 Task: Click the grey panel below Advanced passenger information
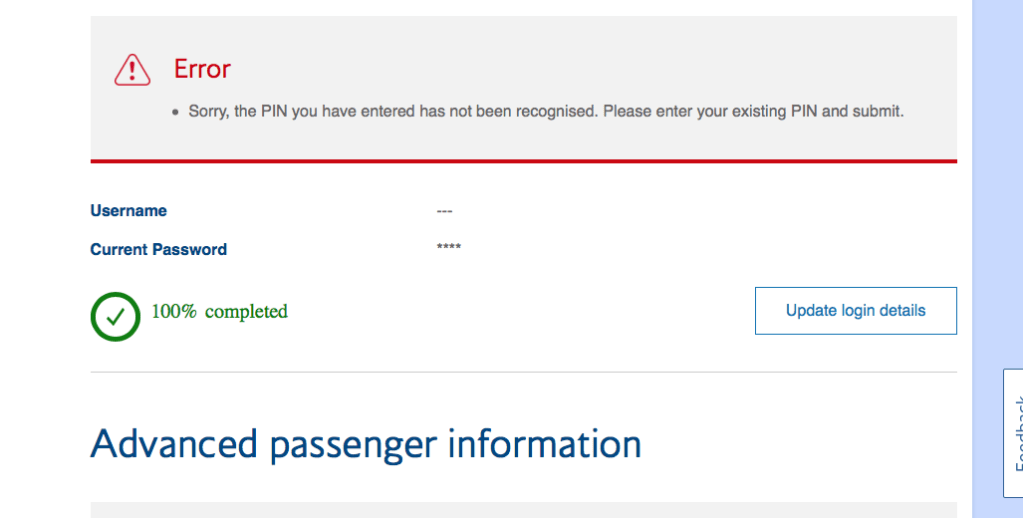523,510
